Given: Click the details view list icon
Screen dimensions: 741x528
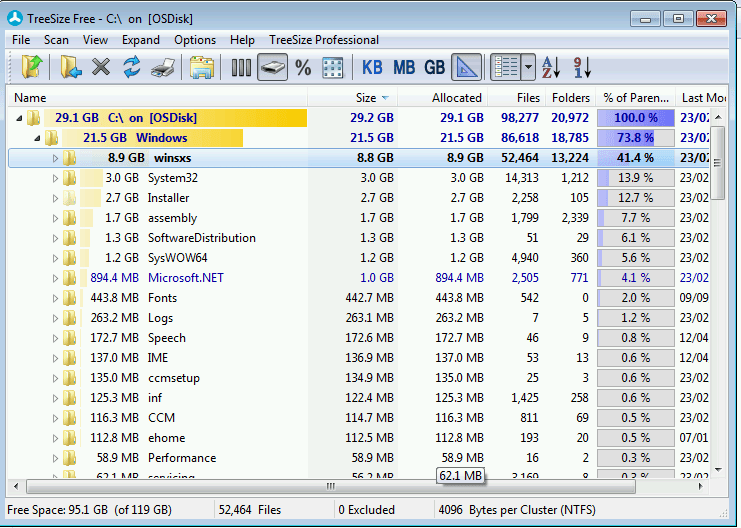Looking at the screenshot, I should pos(506,67).
